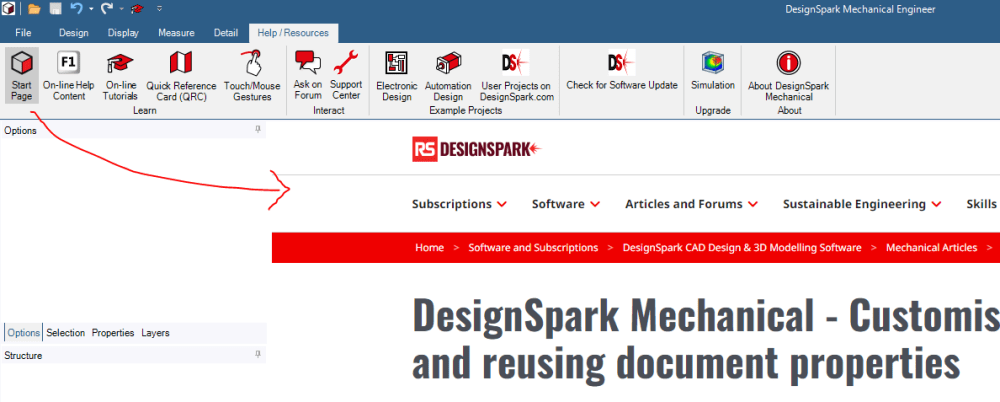Switch to the Selection panel tab

66,332
